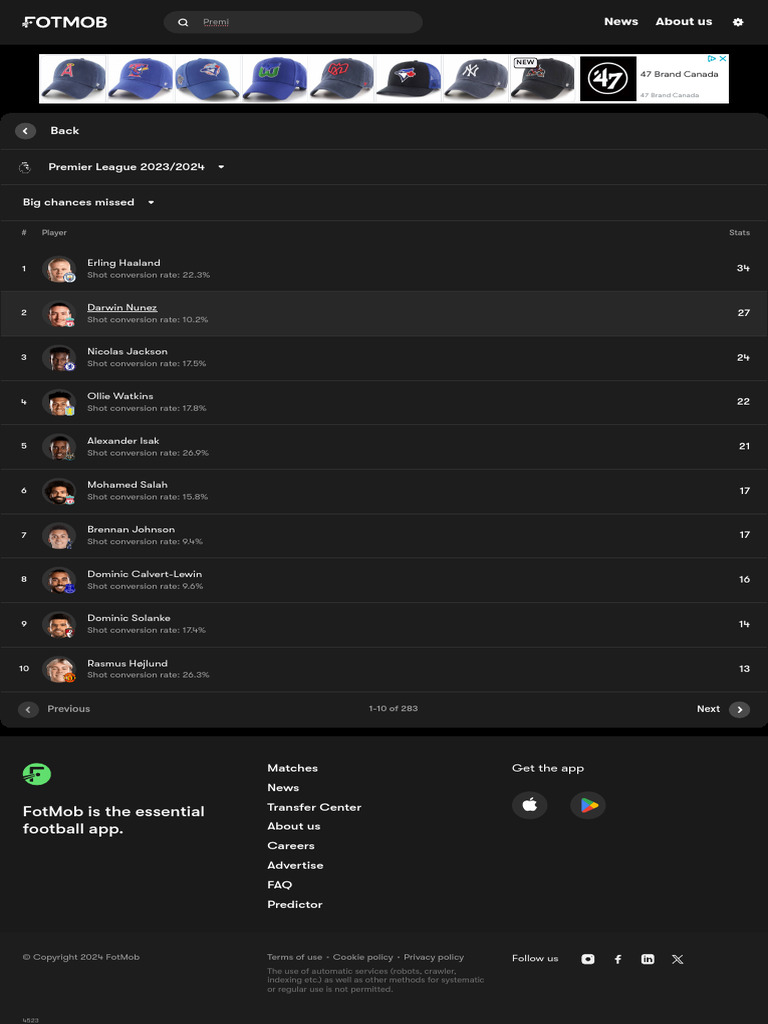
Task: Click the search input field
Action: point(300,22)
